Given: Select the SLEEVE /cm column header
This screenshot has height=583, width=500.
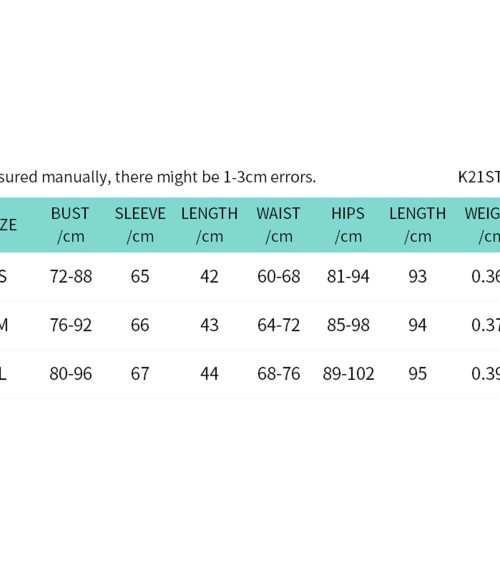Looking at the screenshot, I should pos(140,225).
